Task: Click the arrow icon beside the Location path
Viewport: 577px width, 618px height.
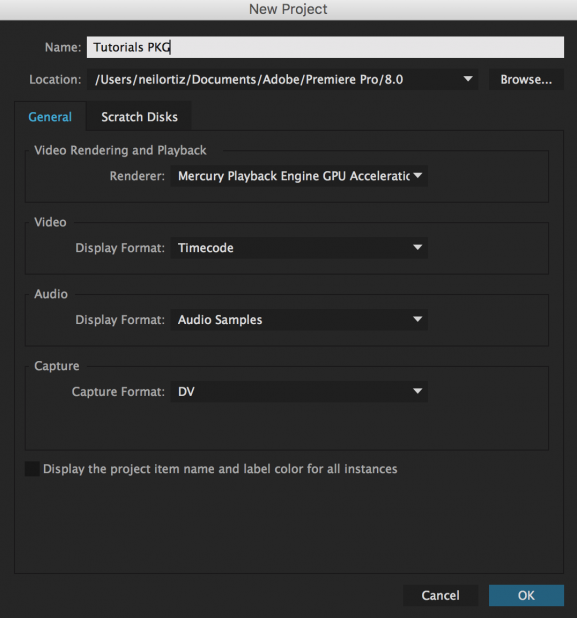Action: 468,79
